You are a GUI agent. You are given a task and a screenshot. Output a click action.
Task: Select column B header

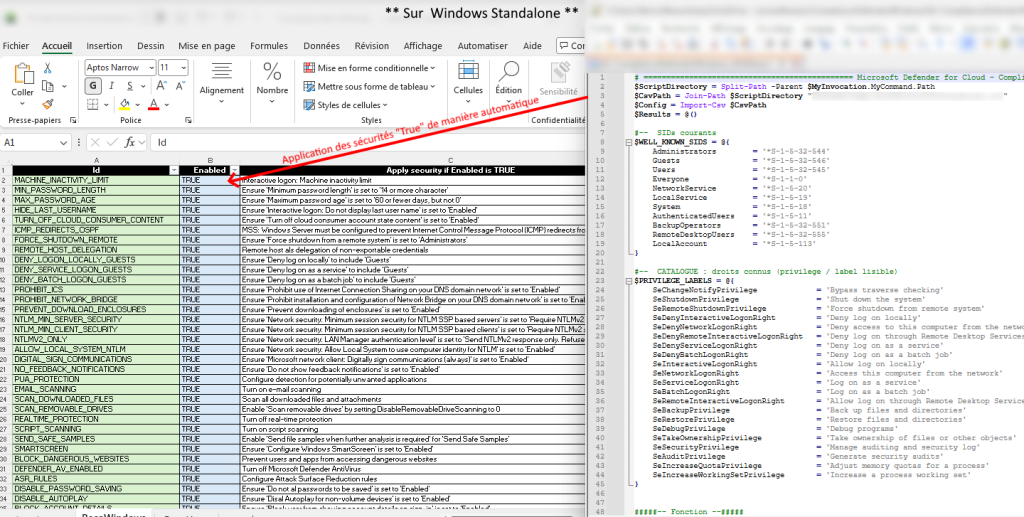[210, 161]
